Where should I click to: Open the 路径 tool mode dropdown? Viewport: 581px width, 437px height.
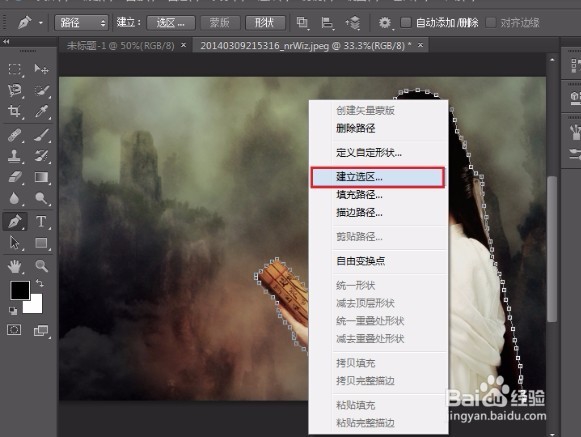point(82,23)
